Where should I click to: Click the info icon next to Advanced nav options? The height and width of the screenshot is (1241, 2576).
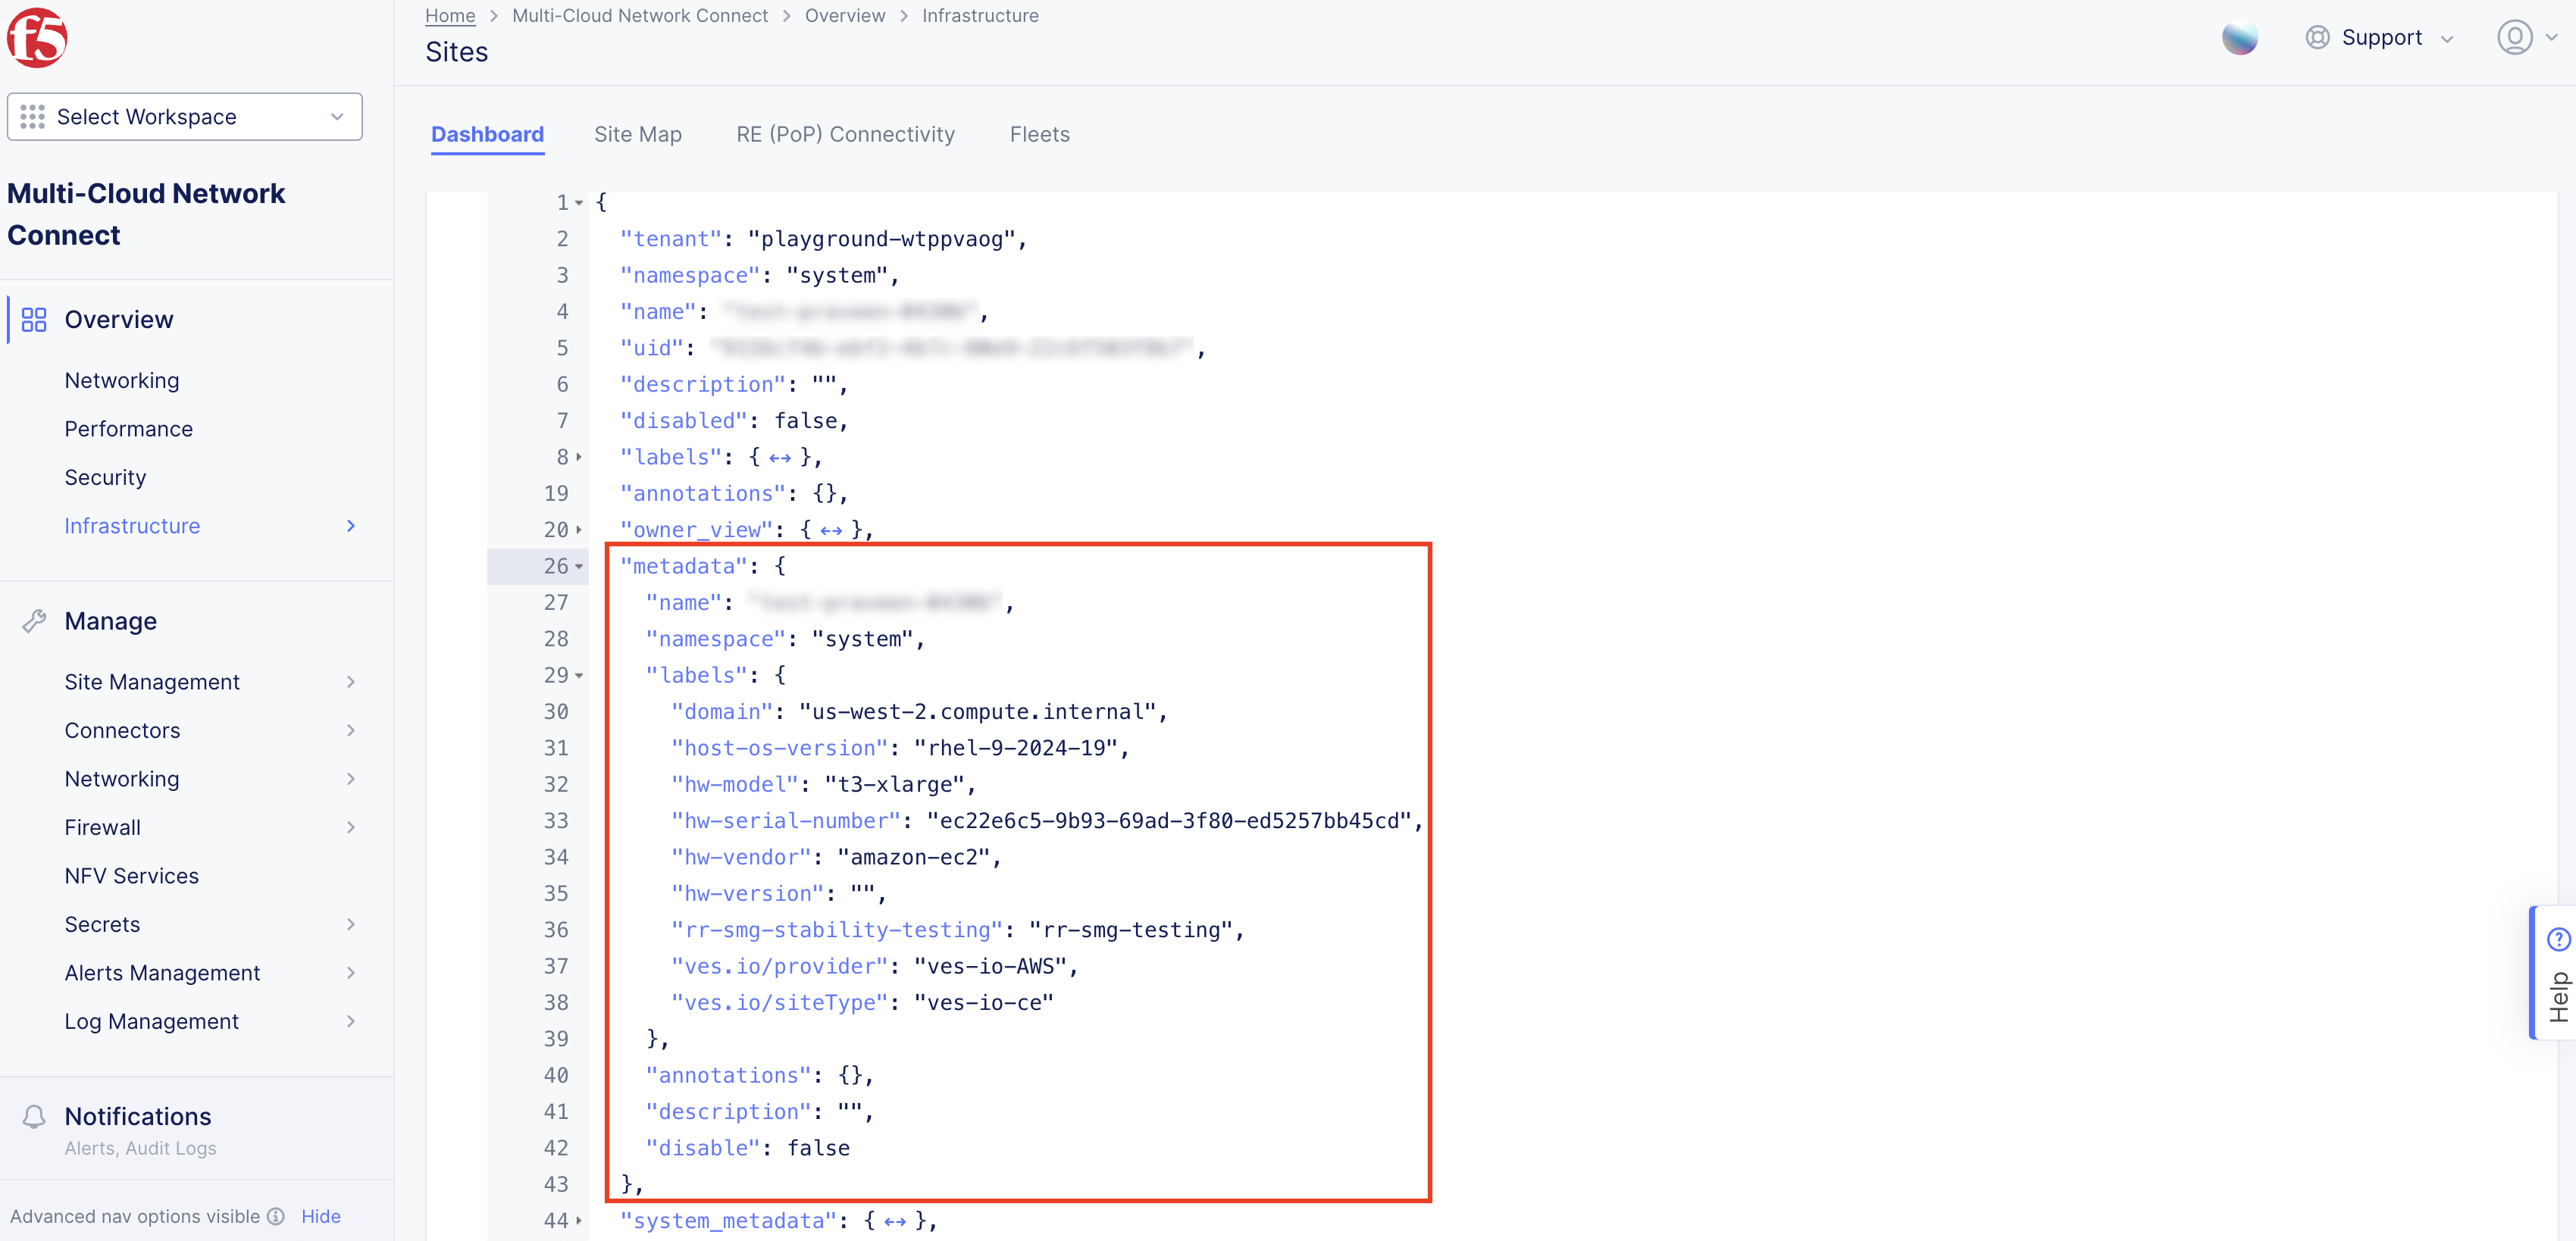tap(277, 1217)
